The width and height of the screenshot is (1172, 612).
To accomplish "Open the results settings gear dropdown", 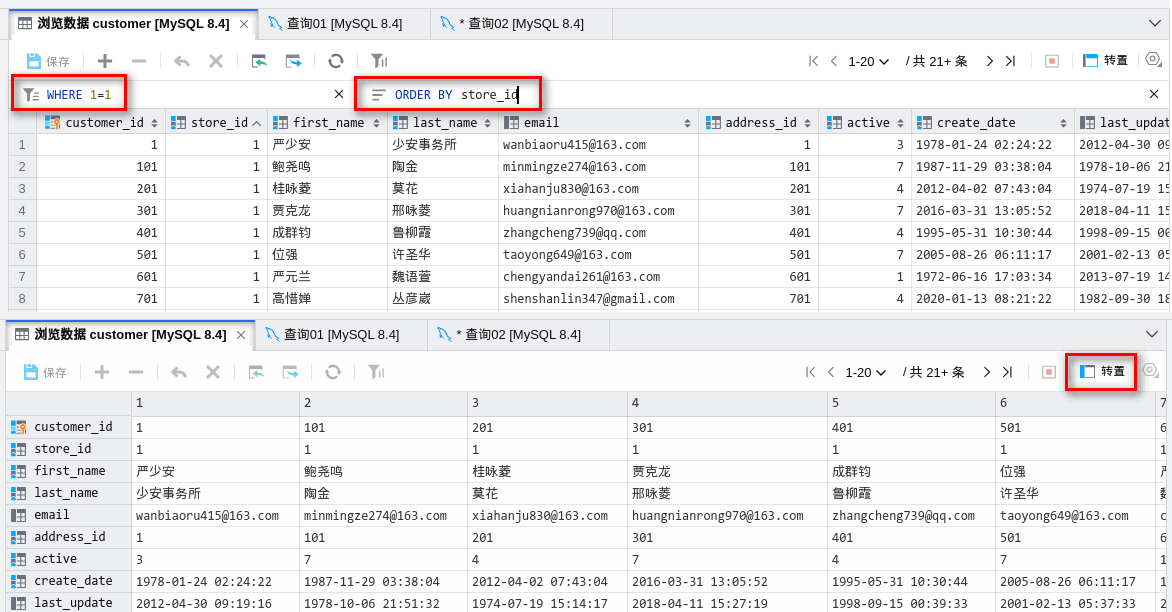I will coord(1152,61).
